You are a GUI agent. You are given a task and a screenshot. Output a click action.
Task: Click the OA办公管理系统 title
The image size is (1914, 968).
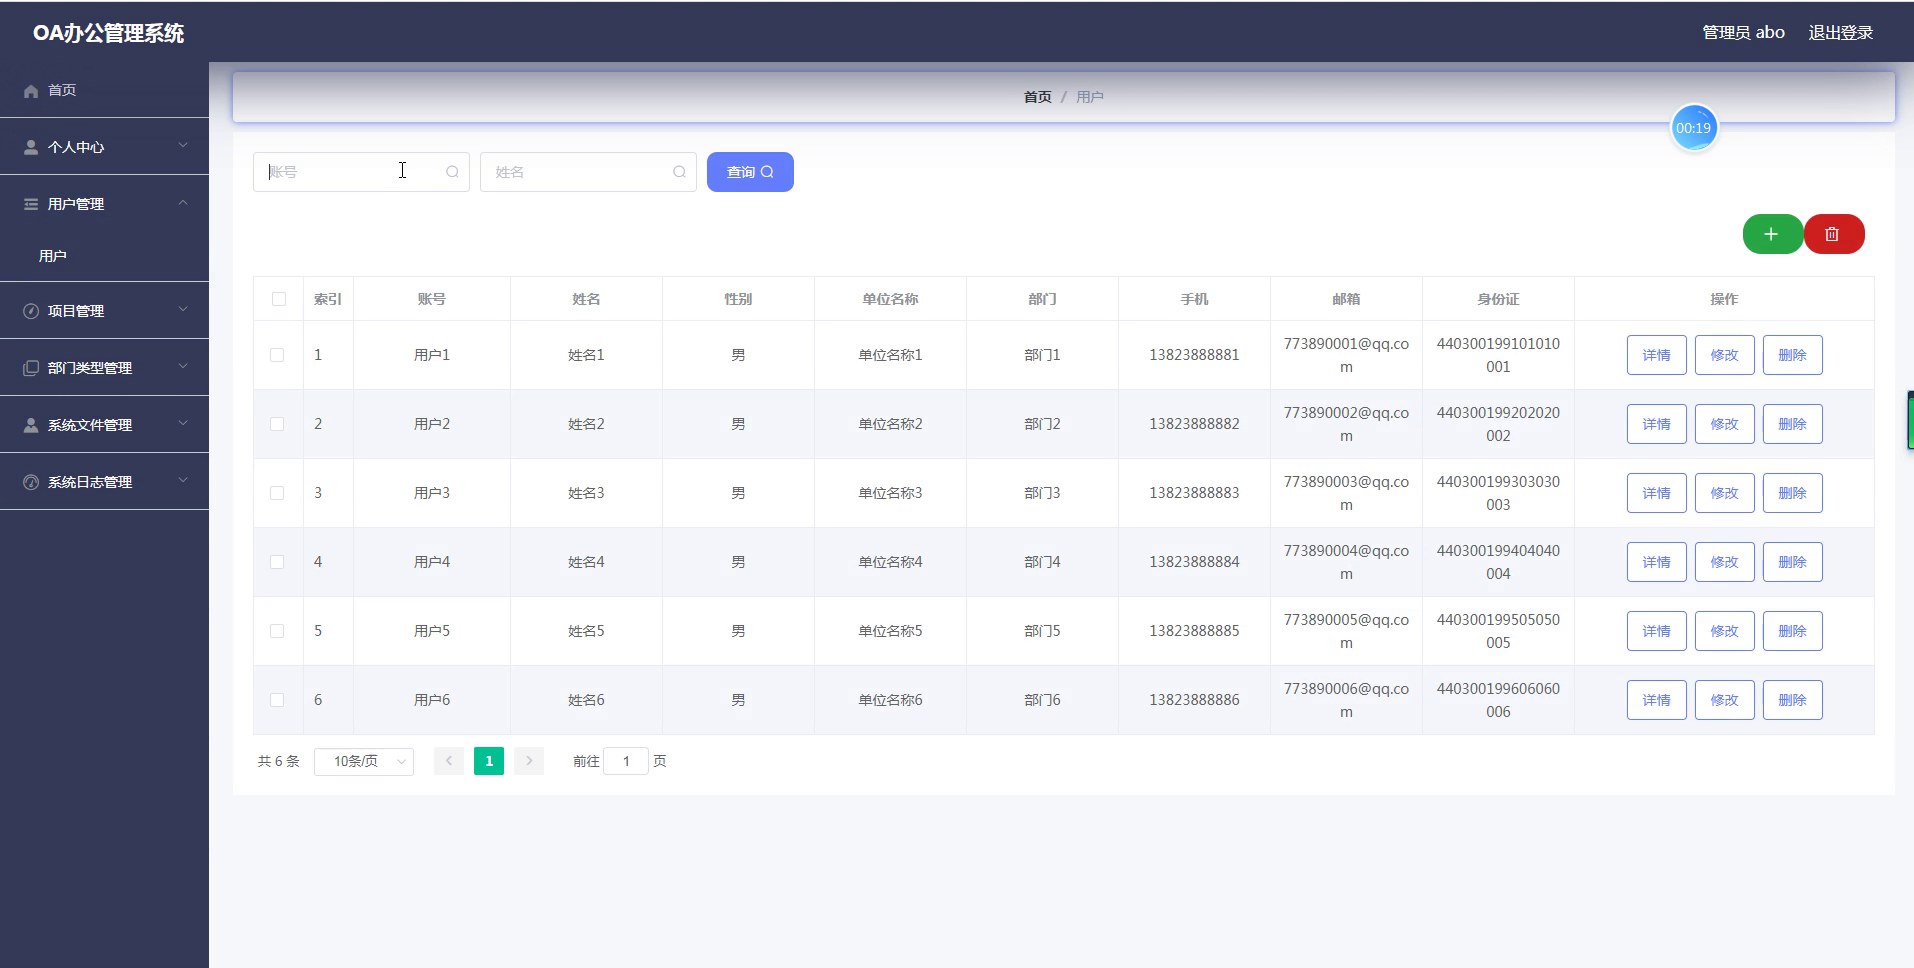pyautogui.click(x=108, y=33)
